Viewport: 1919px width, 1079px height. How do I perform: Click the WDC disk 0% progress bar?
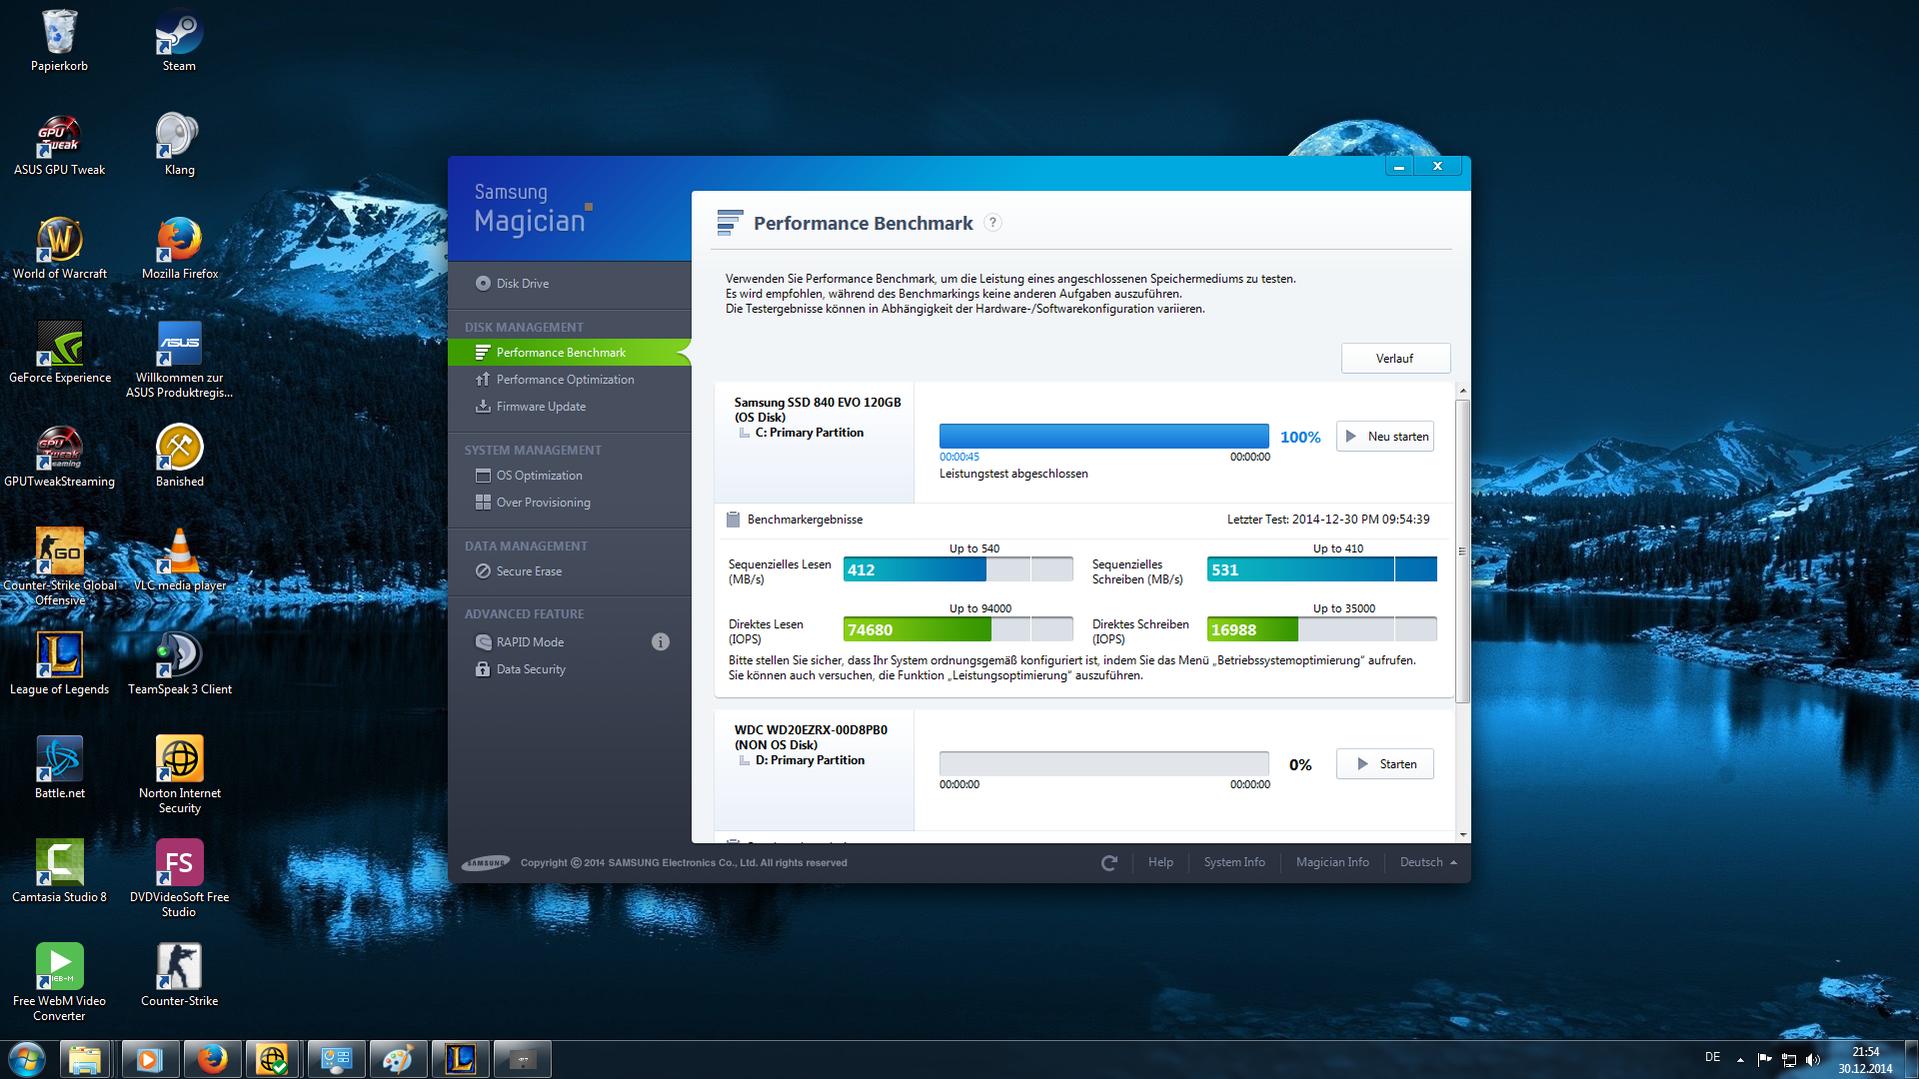pyautogui.click(x=1104, y=764)
